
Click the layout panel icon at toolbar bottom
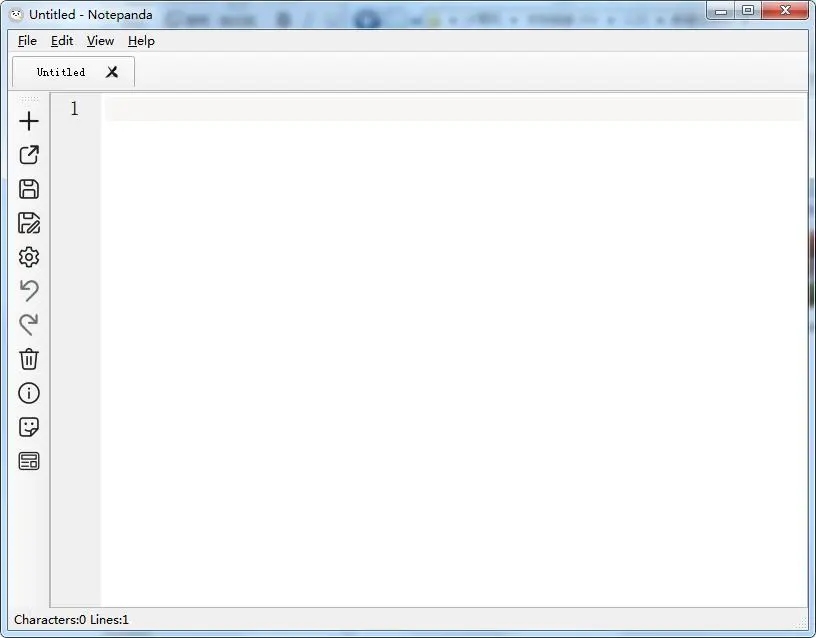[x=29, y=461]
